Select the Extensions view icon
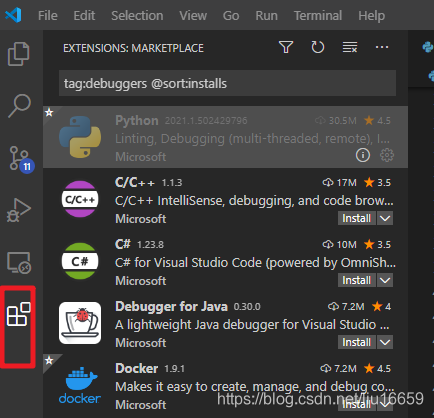434x418 pixels. (18, 314)
